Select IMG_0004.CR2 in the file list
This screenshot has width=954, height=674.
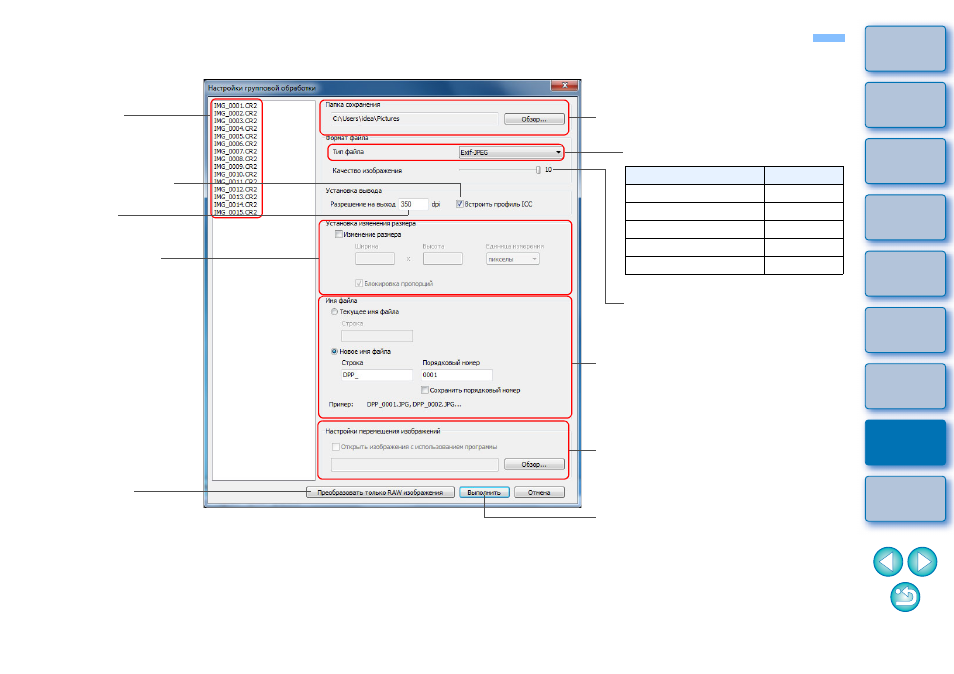point(235,129)
